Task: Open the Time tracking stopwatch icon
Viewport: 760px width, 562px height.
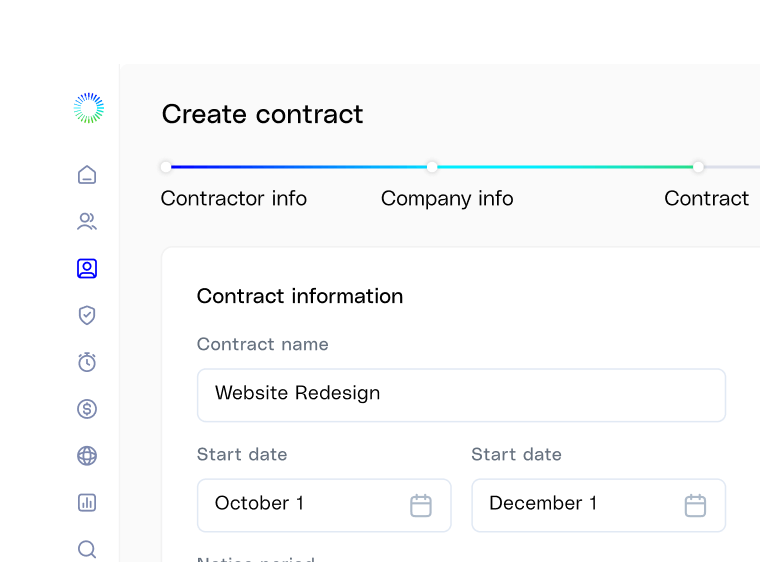Action: [x=87, y=362]
